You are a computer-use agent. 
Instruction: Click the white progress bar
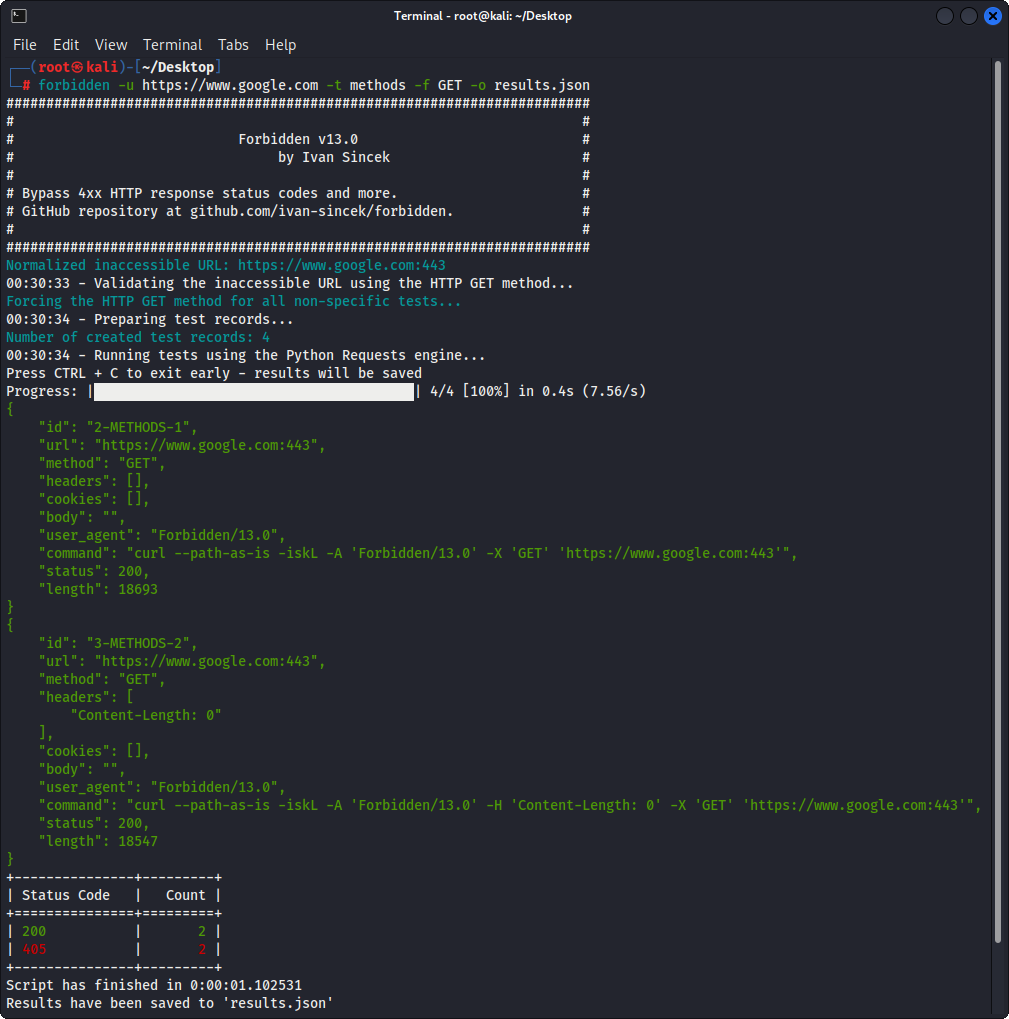pyautogui.click(x=254, y=391)
